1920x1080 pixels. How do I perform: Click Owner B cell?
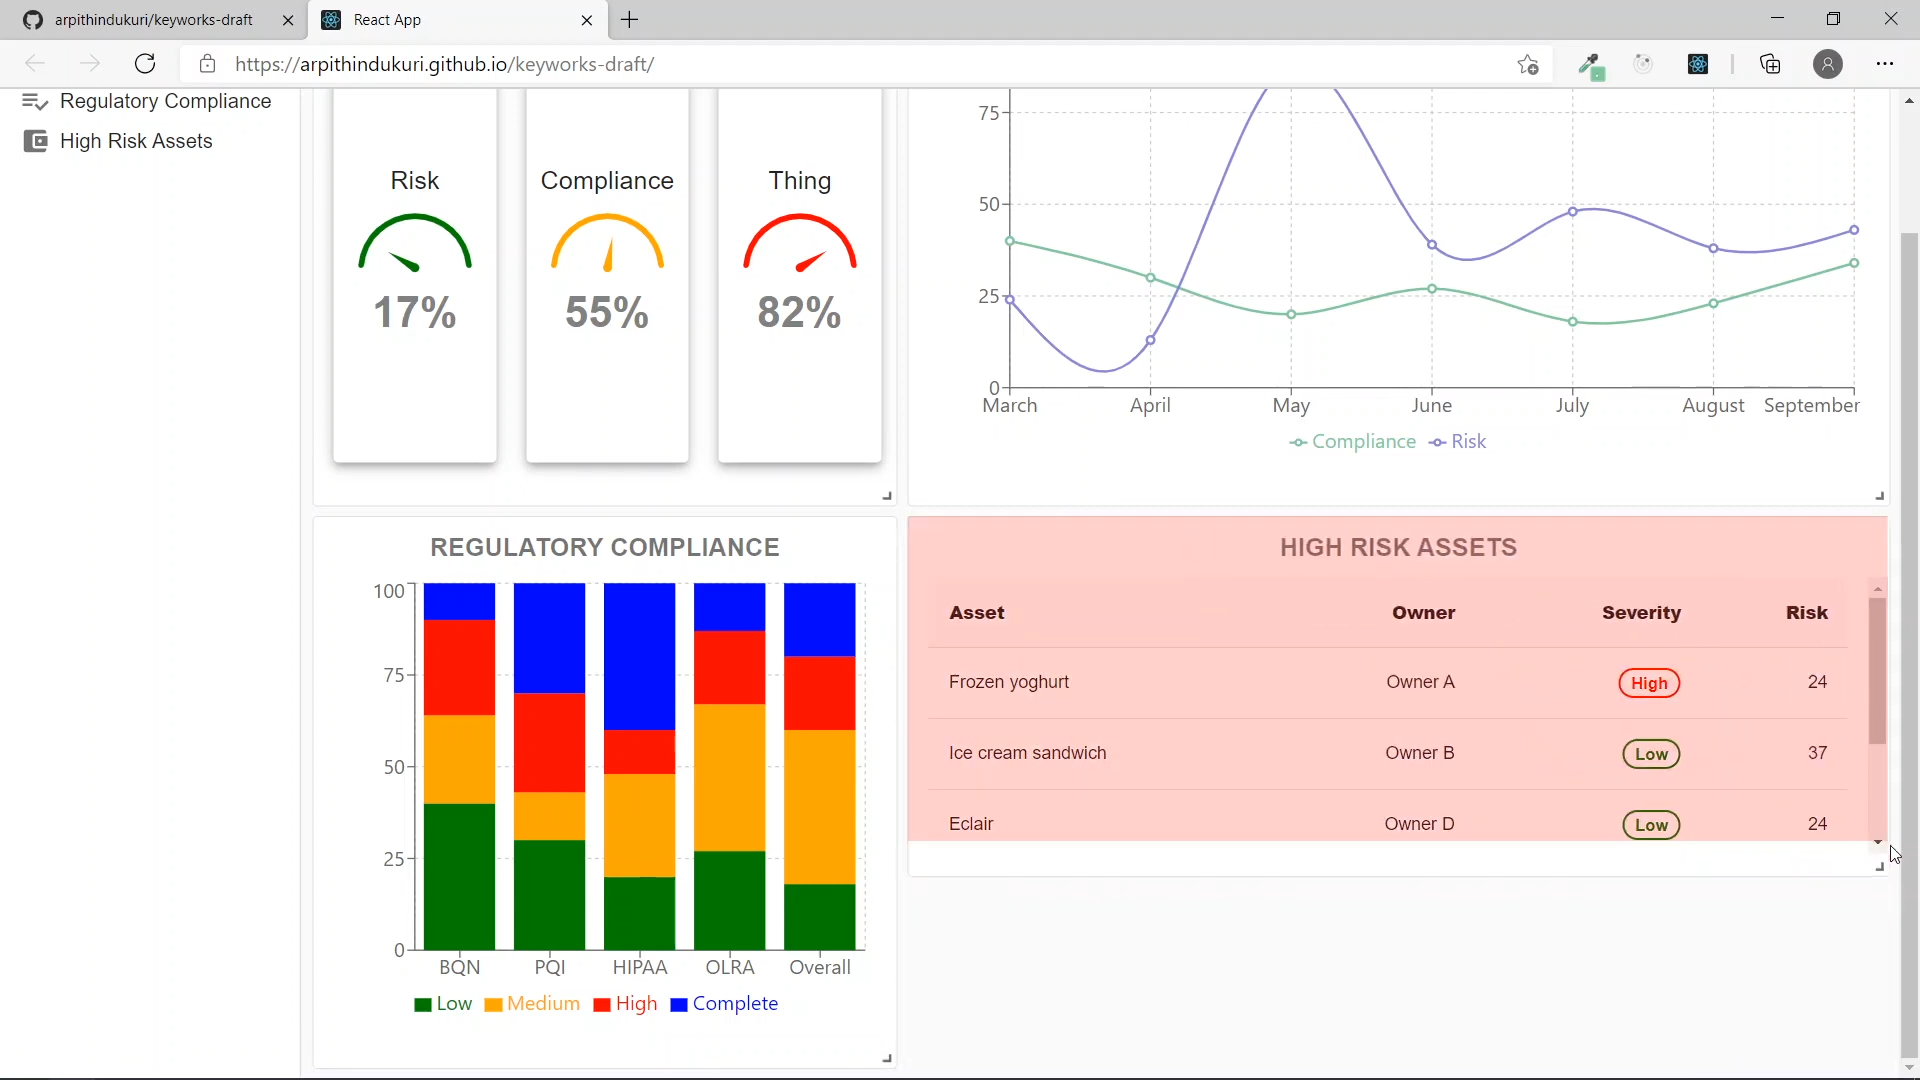click(x=1420, y=754)
